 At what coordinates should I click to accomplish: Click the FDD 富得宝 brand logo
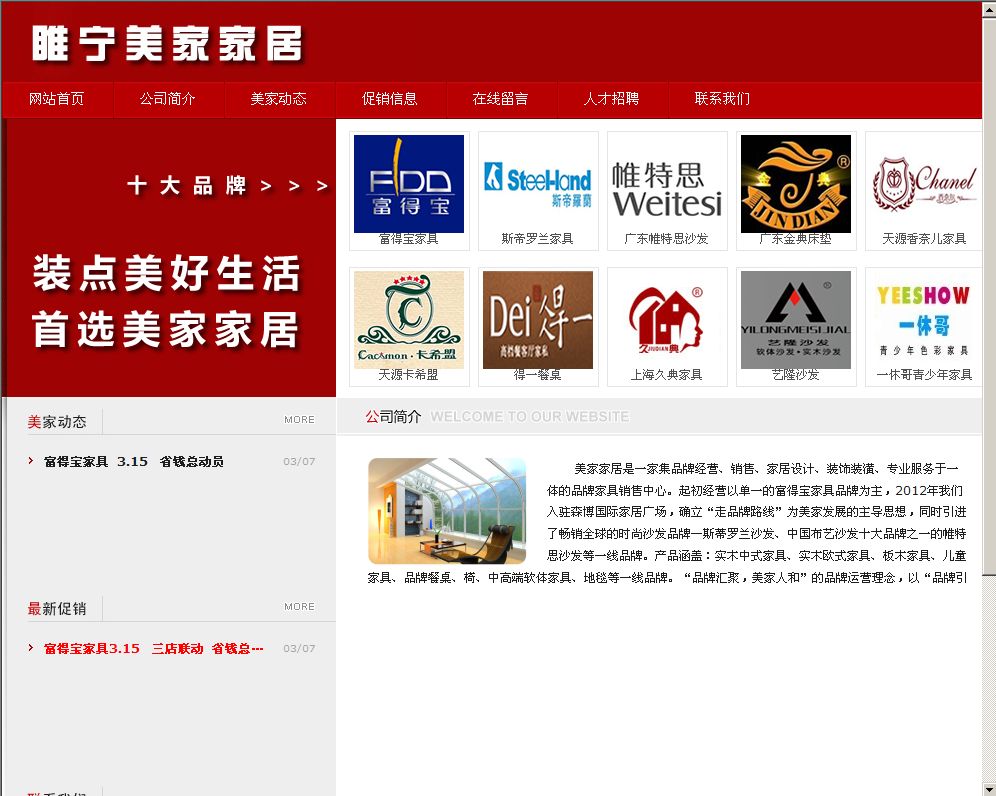(408, 183)
